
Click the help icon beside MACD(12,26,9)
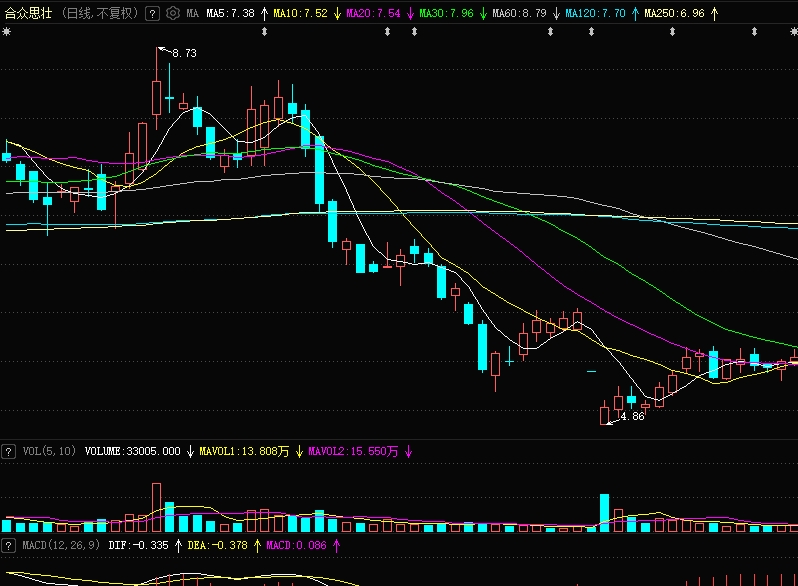coord(8,546)
